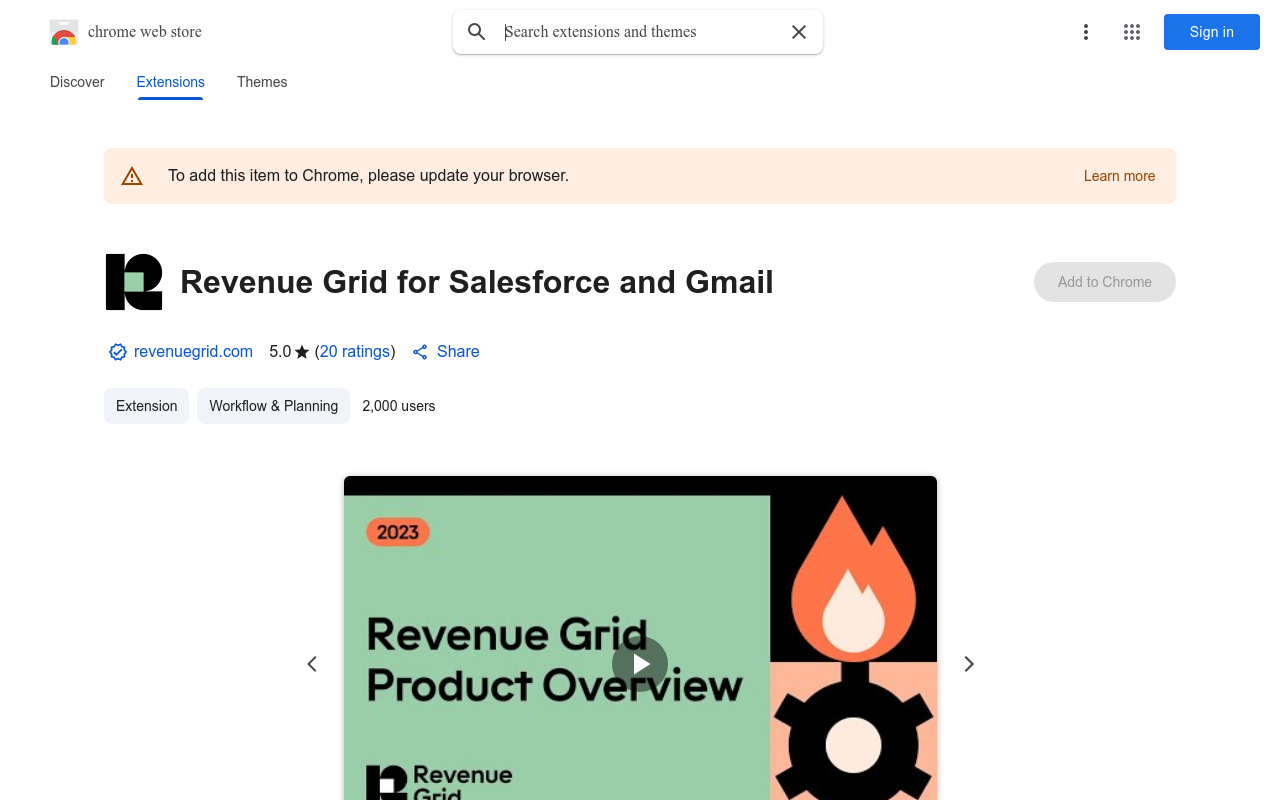Select the Workflow & Planning category chip
The image size is (1280, 800).
pos(274,406)
